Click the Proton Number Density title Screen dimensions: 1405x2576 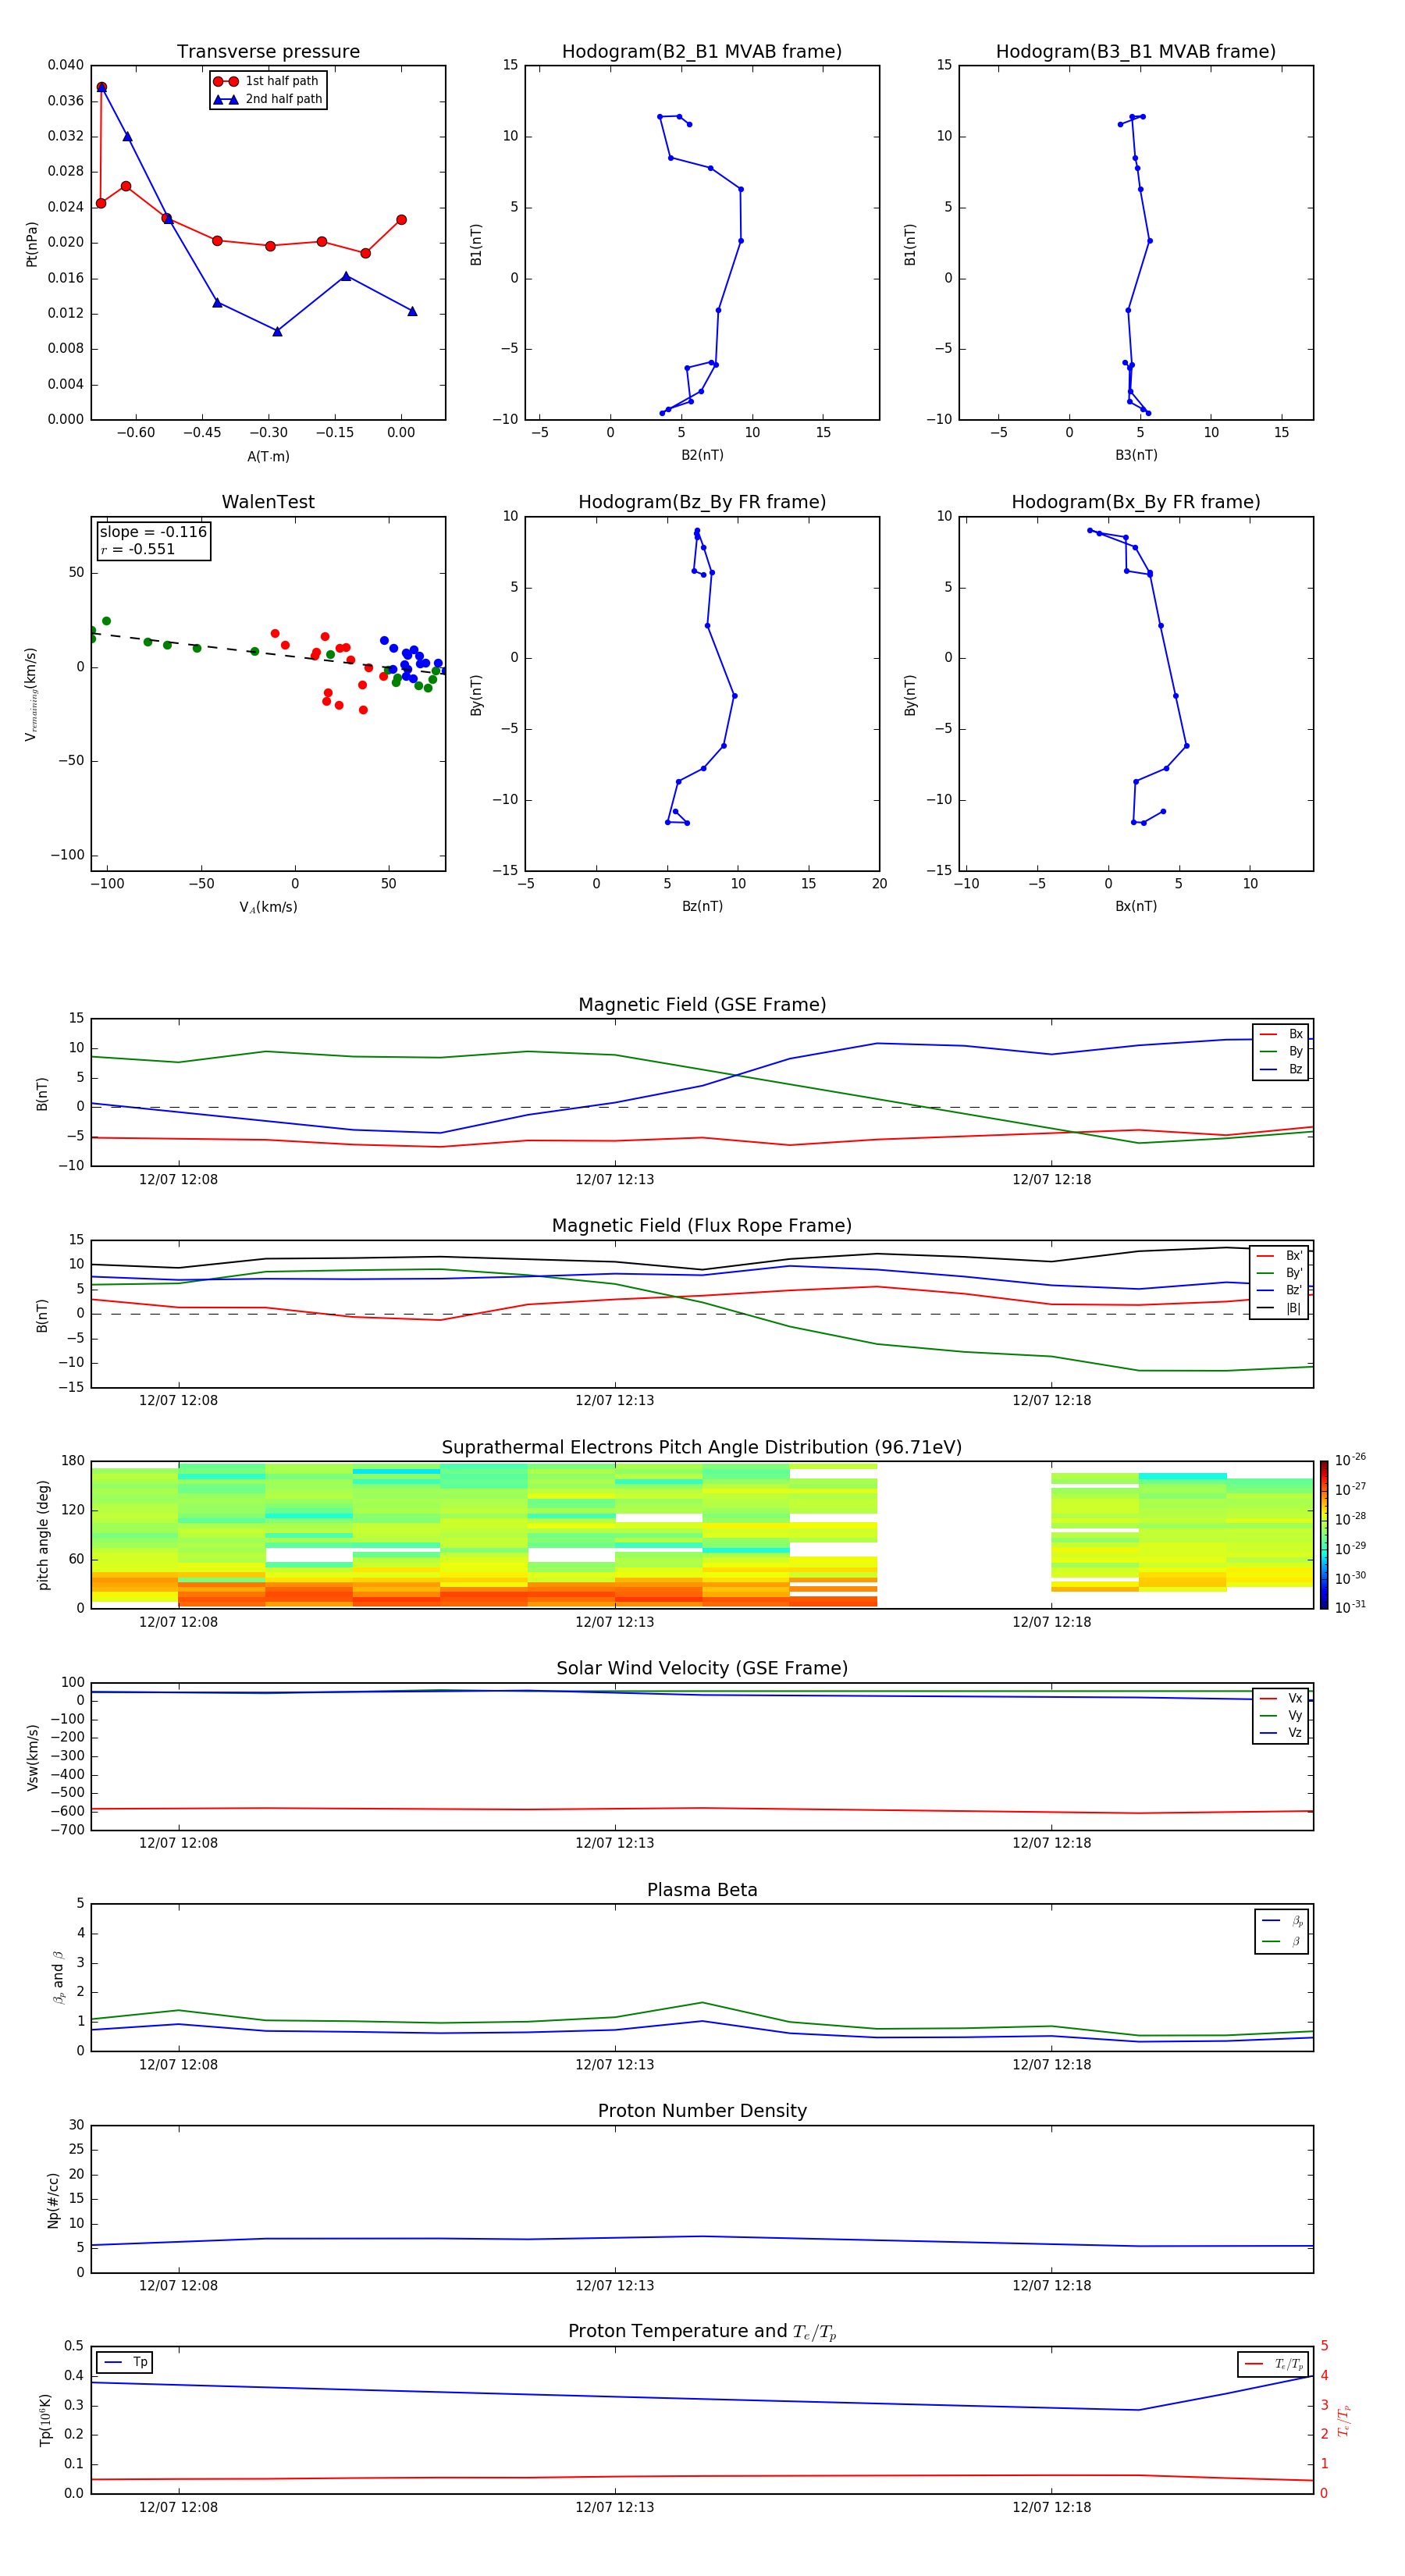[x=702, y=2111]
